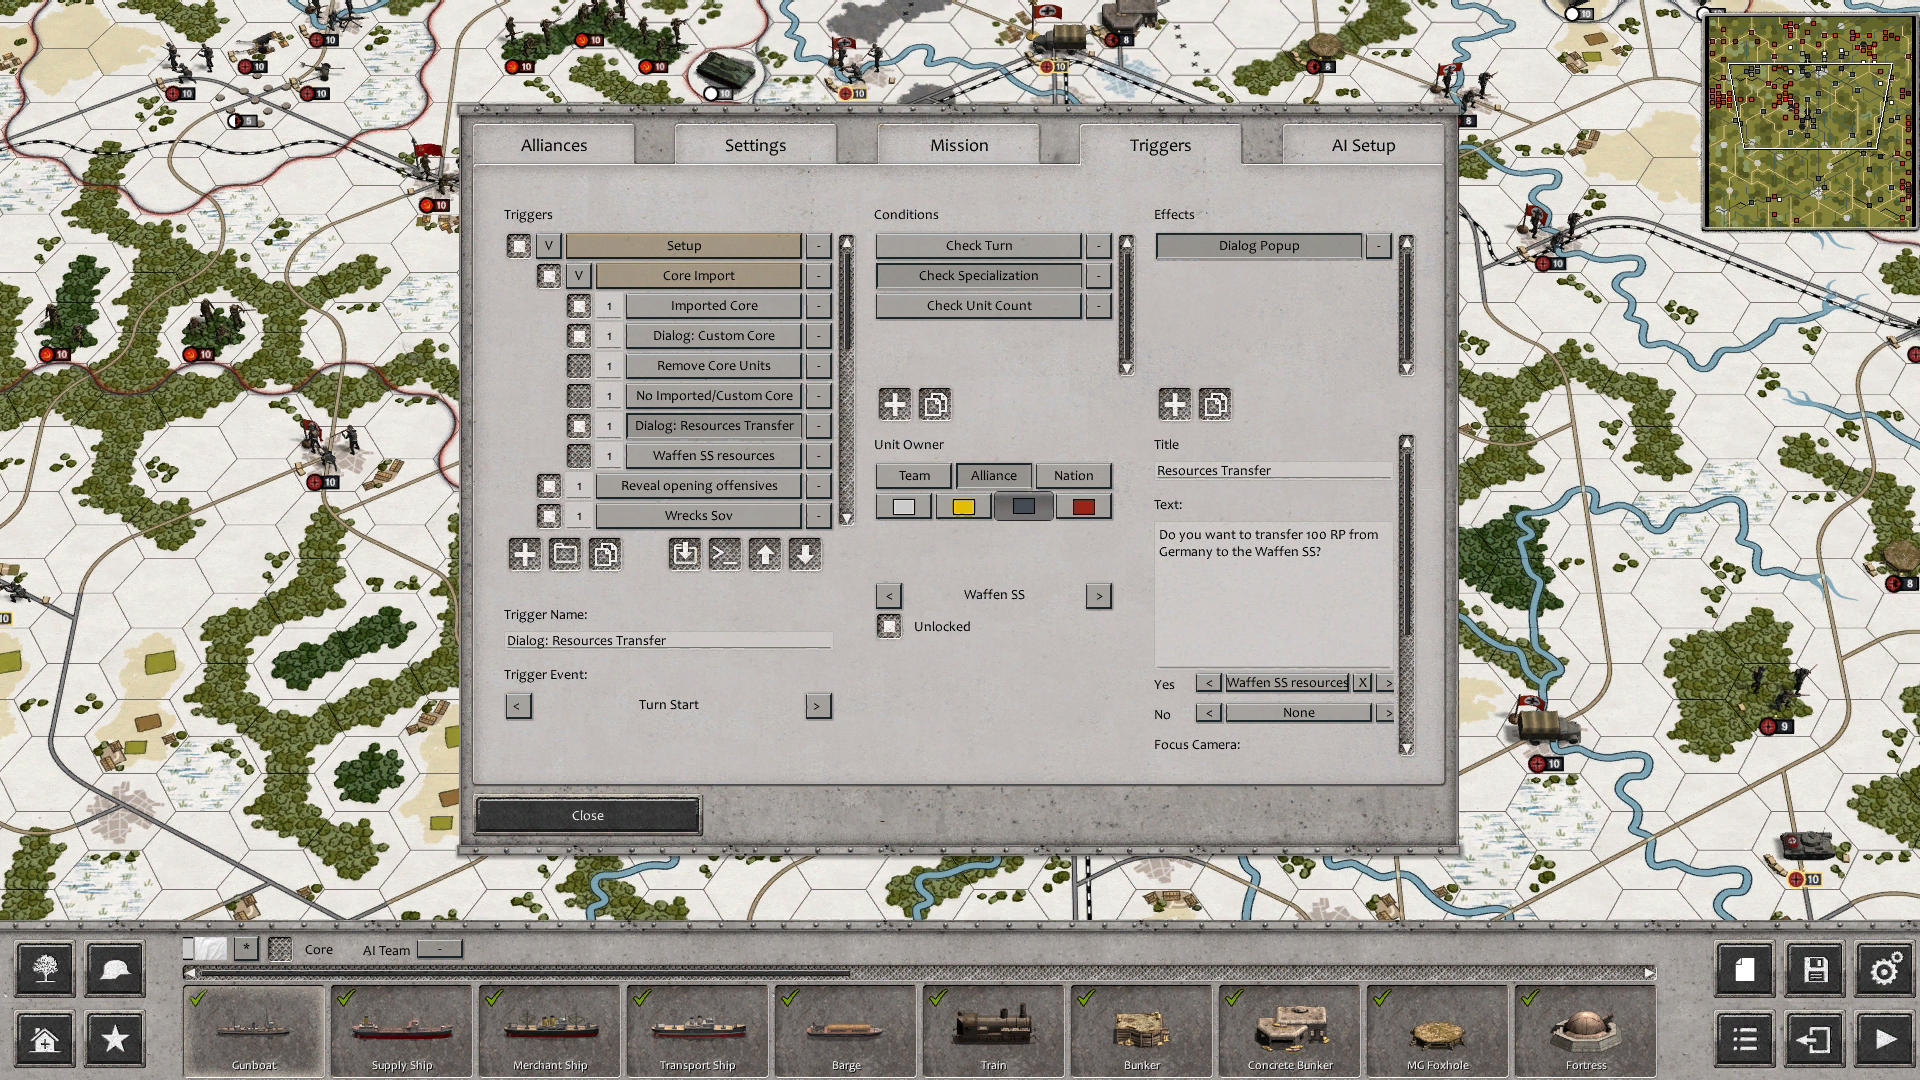Copy condition using the duplicate icon
This screenshot has width=1920, height=1080.
pos(935,404)
